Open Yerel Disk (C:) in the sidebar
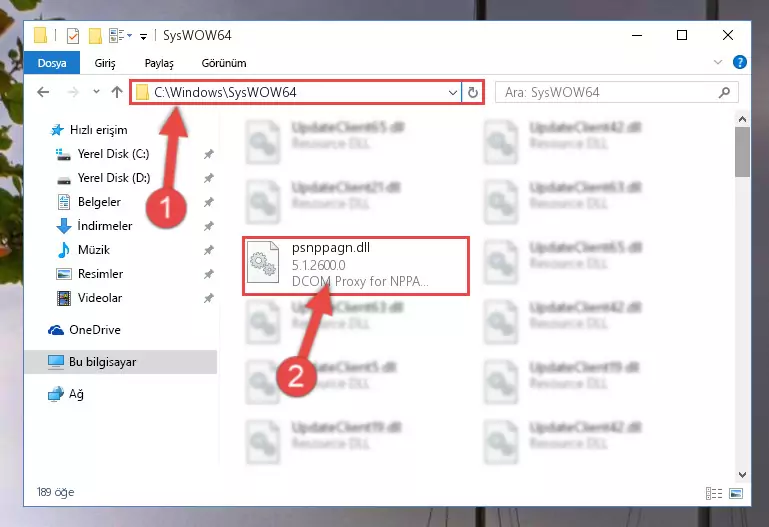This screenshot has width=769, height=527. (x=103, y=154)
